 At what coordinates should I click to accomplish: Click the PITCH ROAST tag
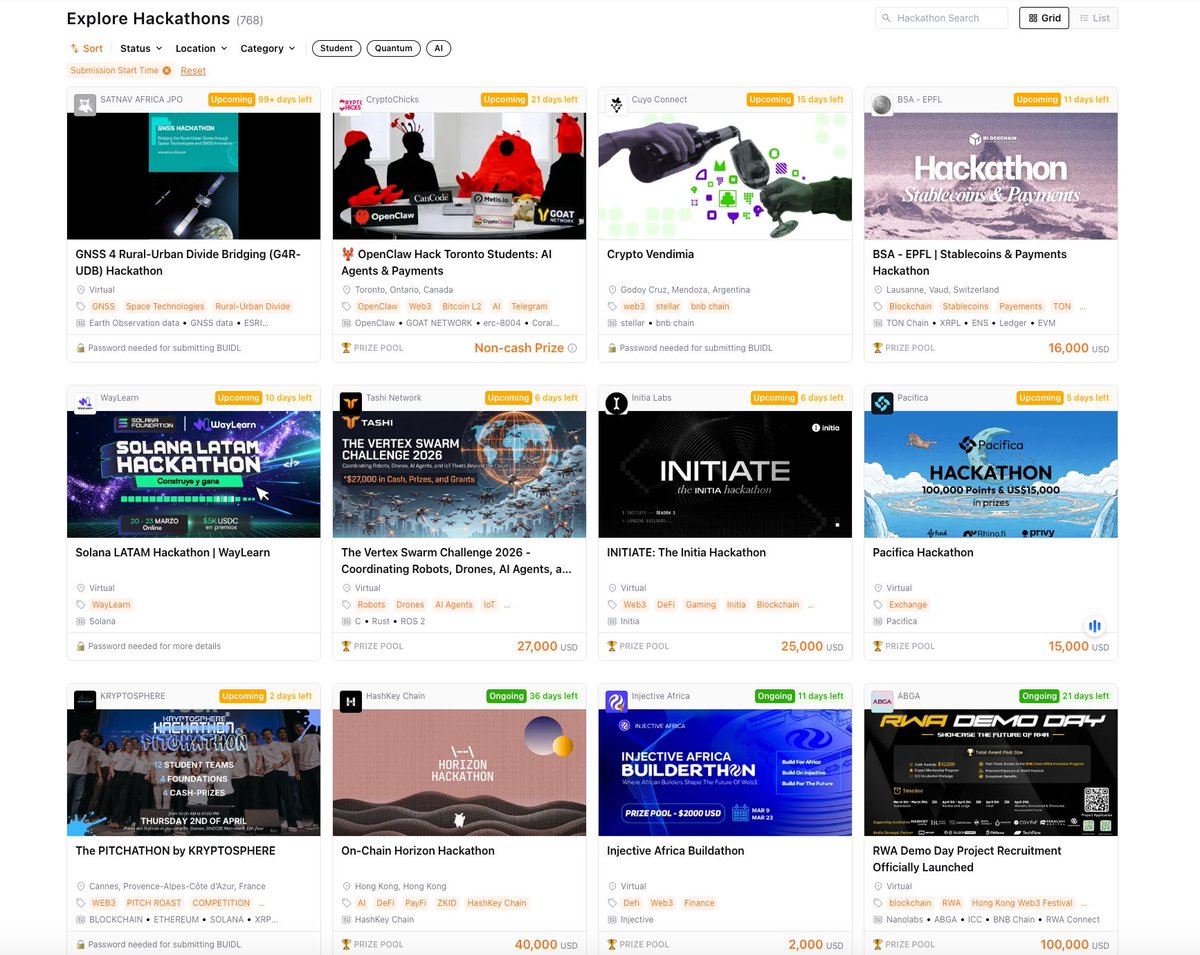click(154, 903)
